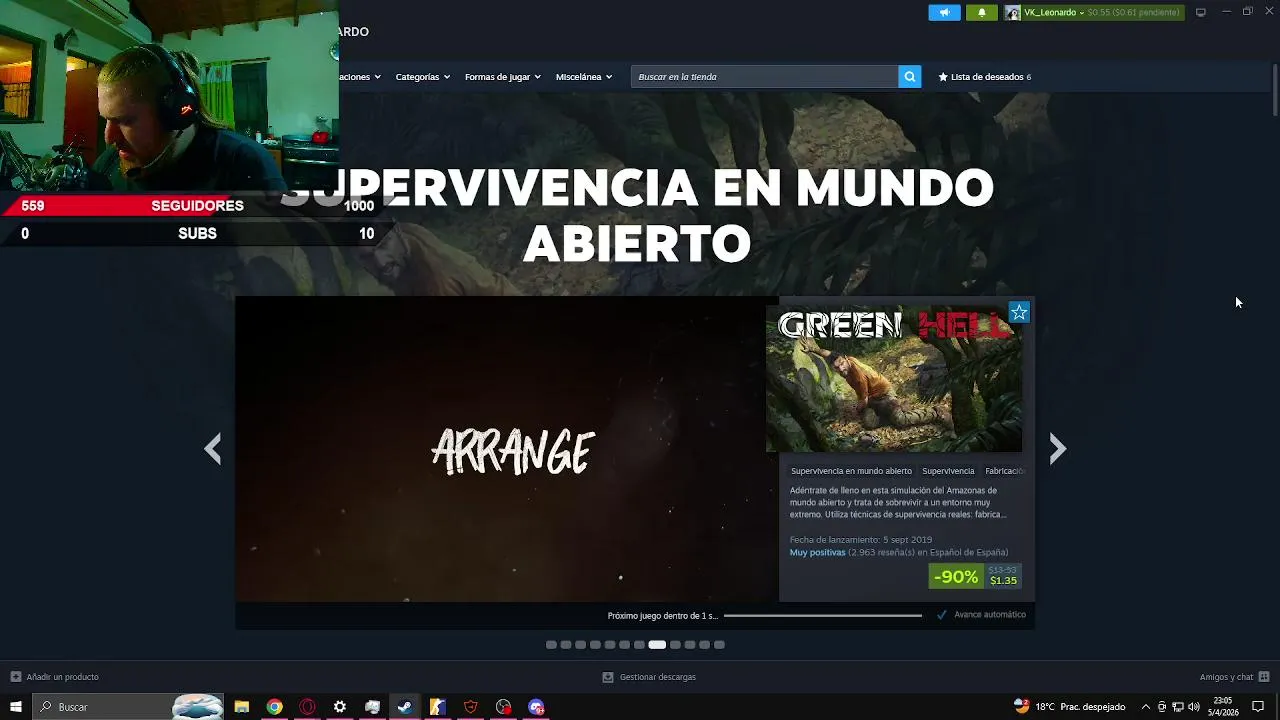Screen dimensions: 1280x720
Task: Click the Windows taskbar Buscar box
Action: 129,707
